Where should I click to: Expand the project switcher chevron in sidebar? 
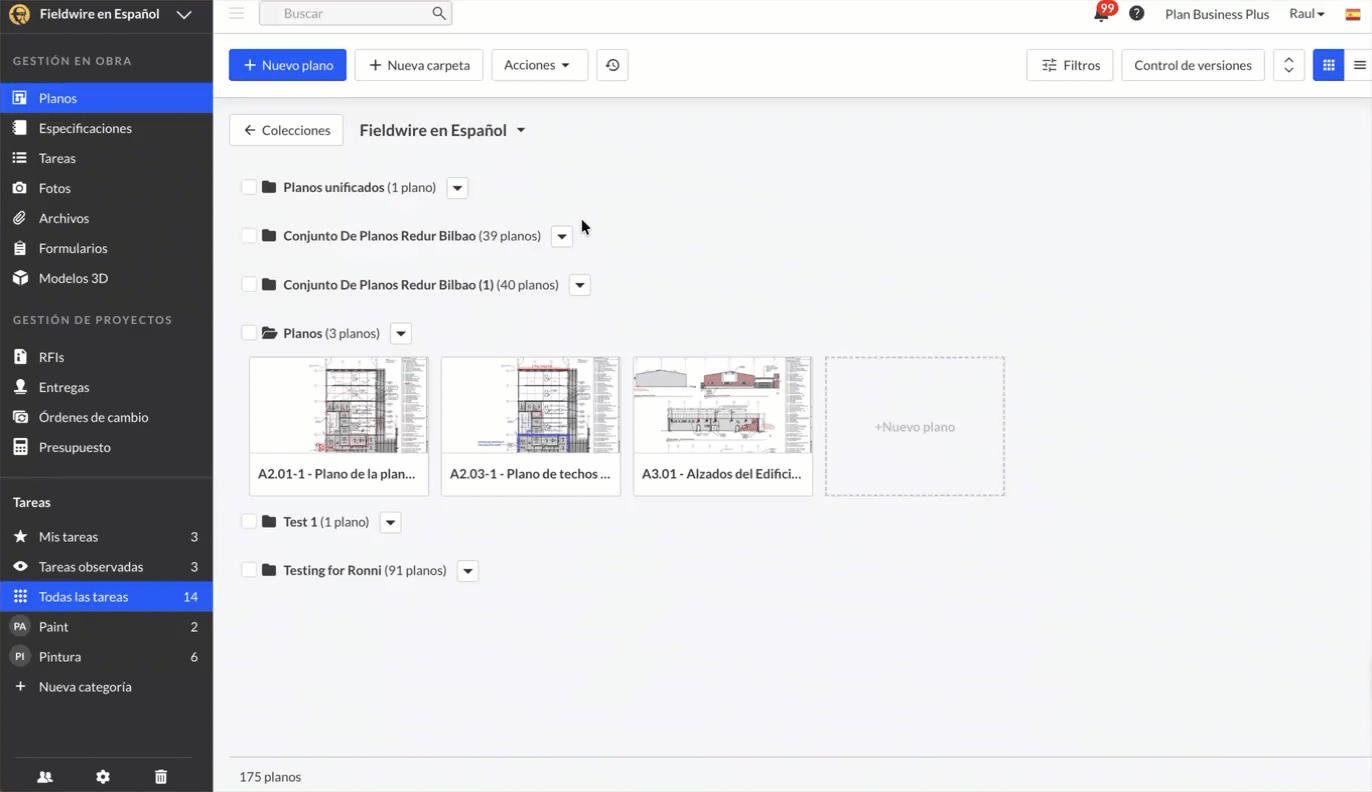pyautogui.click(x=183, y=15)
